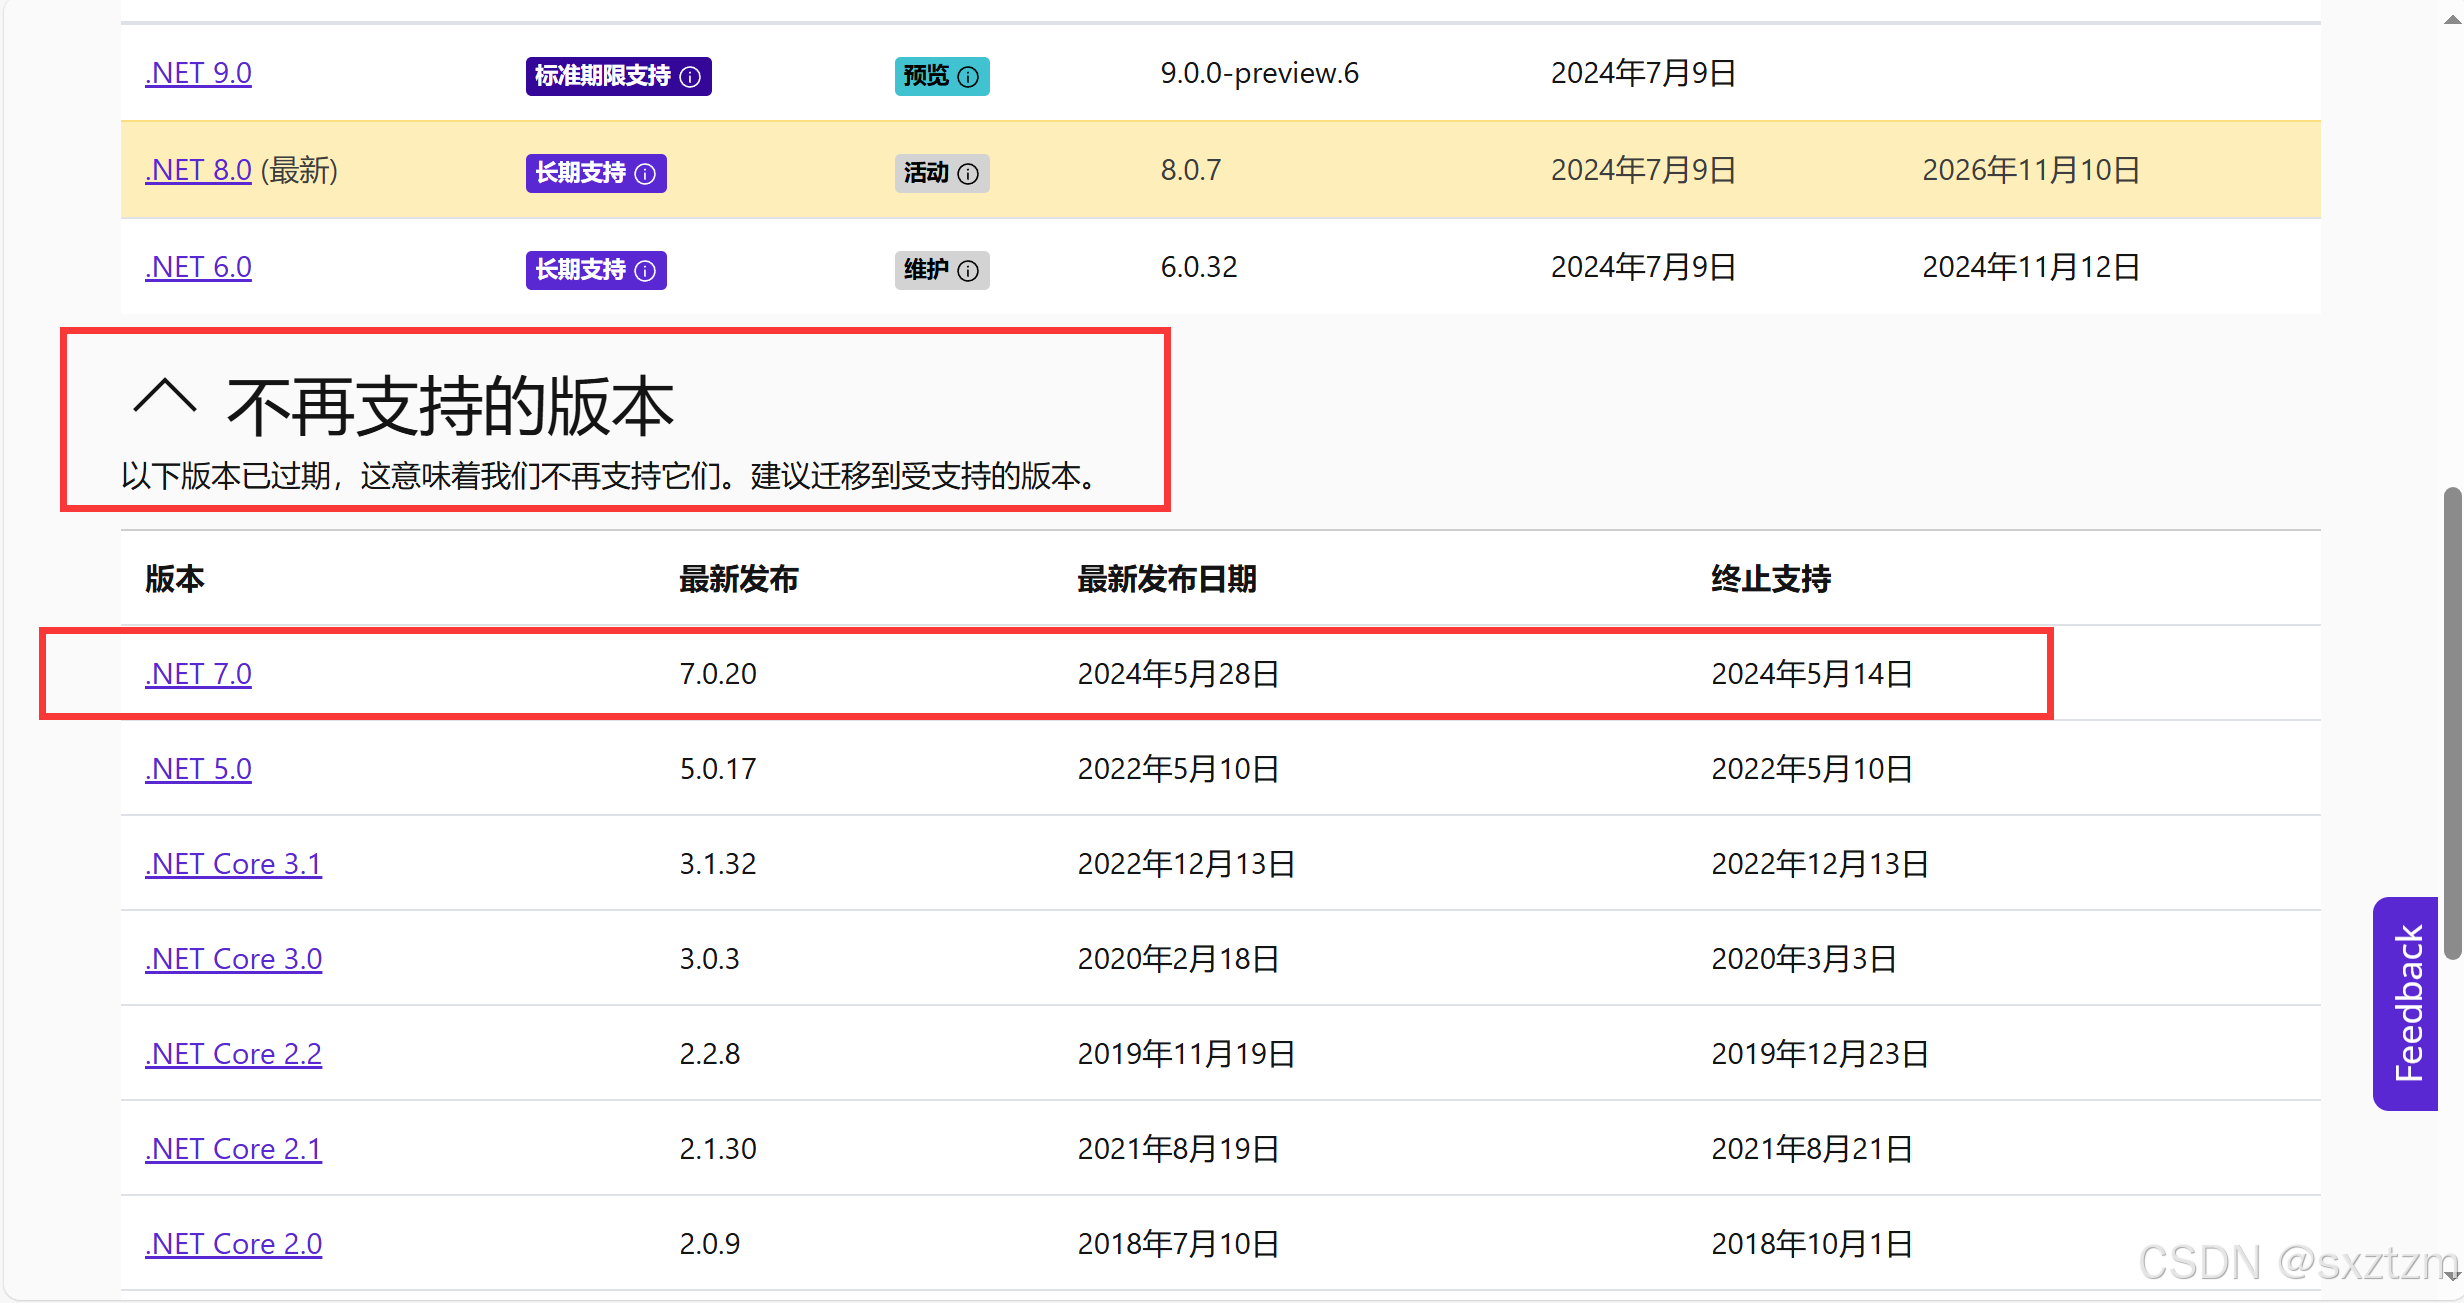Image resolution: width=2464 pixels, height=1303 pixels.
Task: Open the .NET Core 3.1 link
Action: pos(233,864)
